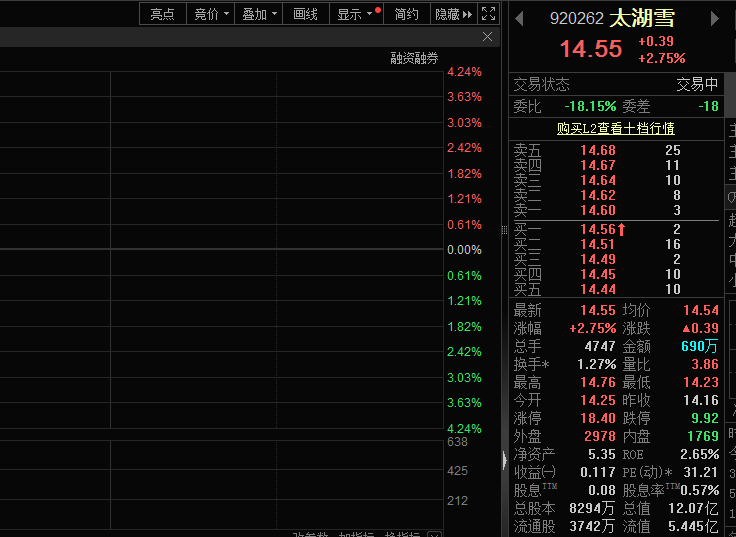
Task: Switch to 简约 simple view
Action: (x=406, y=14)
